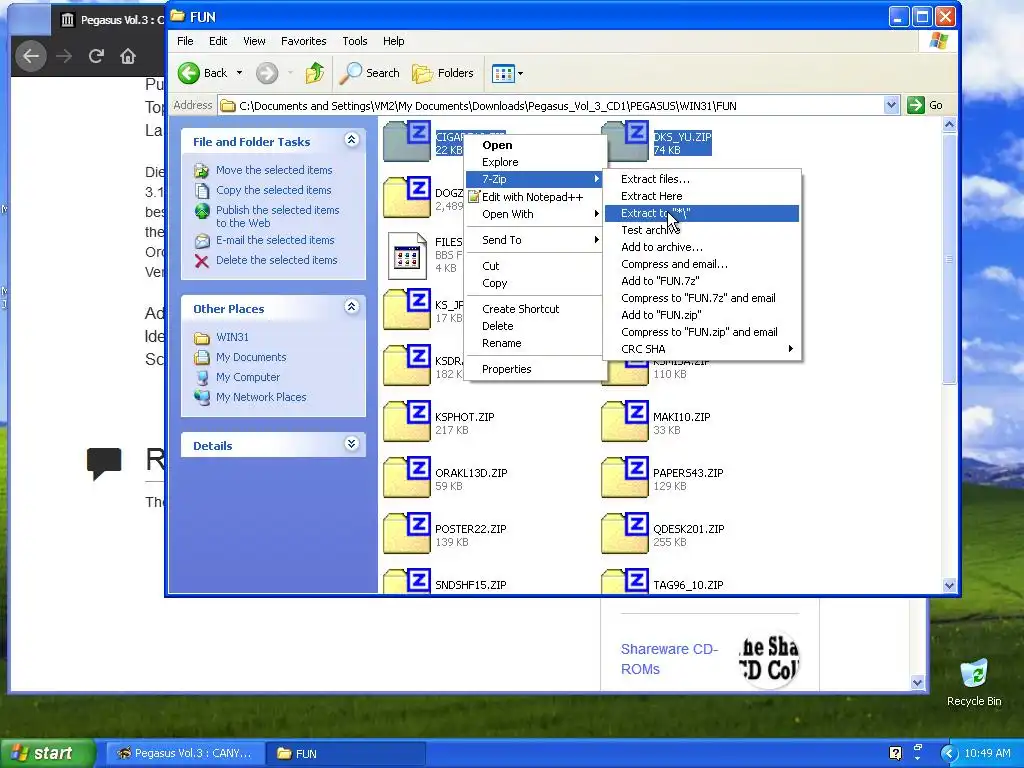Click Delete the selected items

[x=276, y=260]
